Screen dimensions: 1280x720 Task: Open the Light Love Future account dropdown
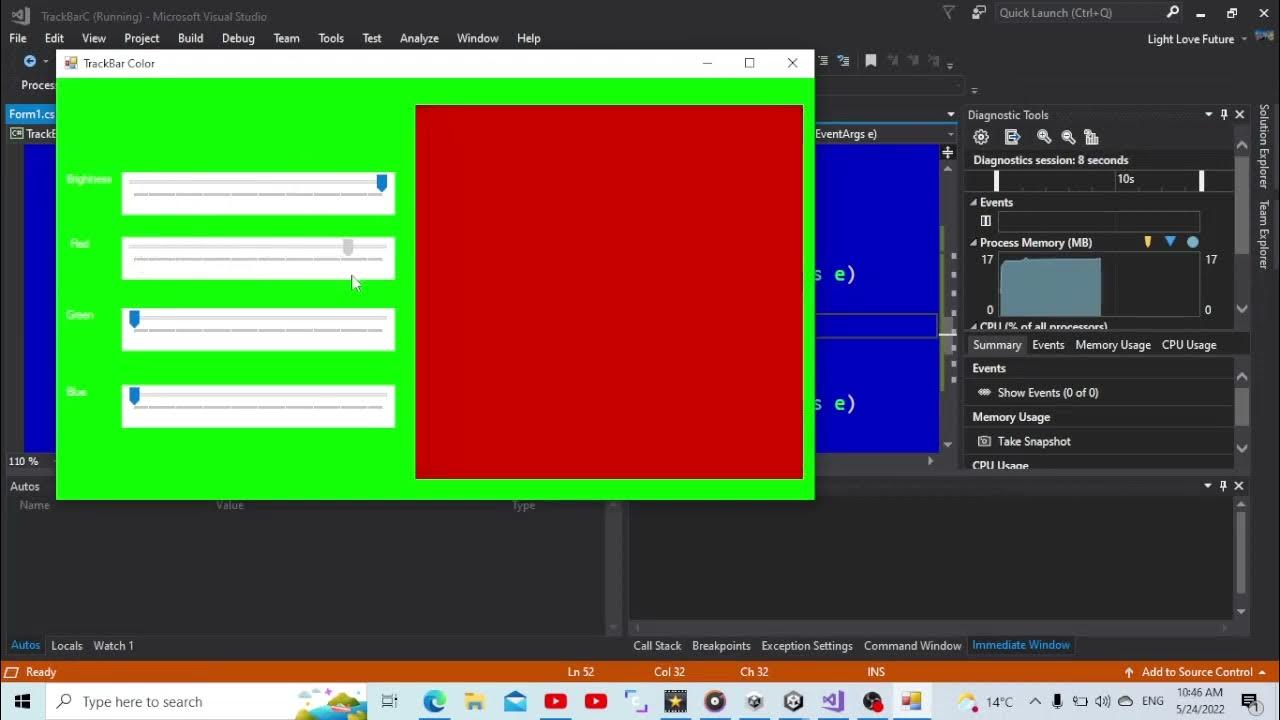tap(1197, 39)
